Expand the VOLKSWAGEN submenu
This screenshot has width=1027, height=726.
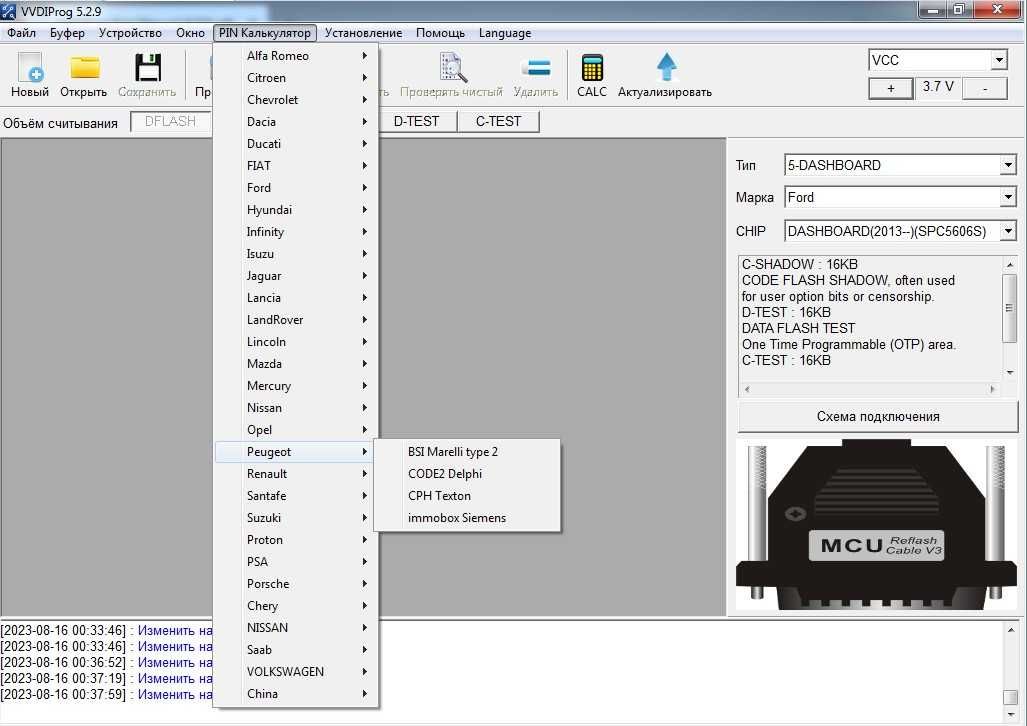pos(297,672)
